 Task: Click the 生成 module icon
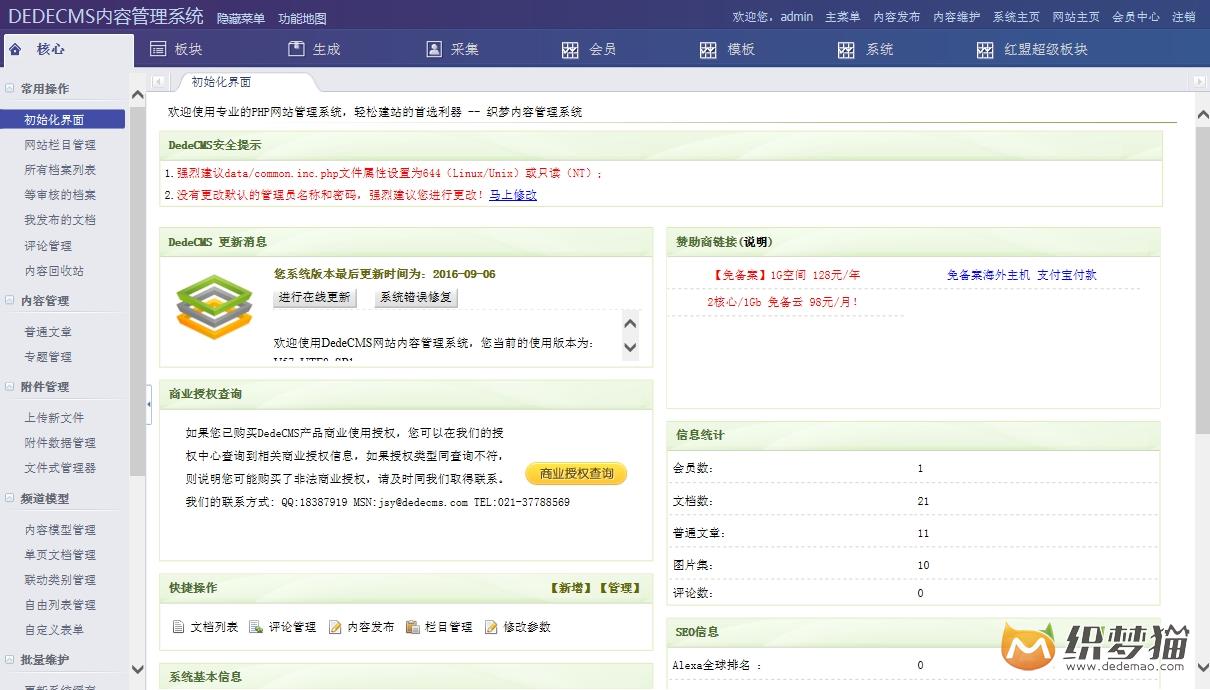pos(296,49)
